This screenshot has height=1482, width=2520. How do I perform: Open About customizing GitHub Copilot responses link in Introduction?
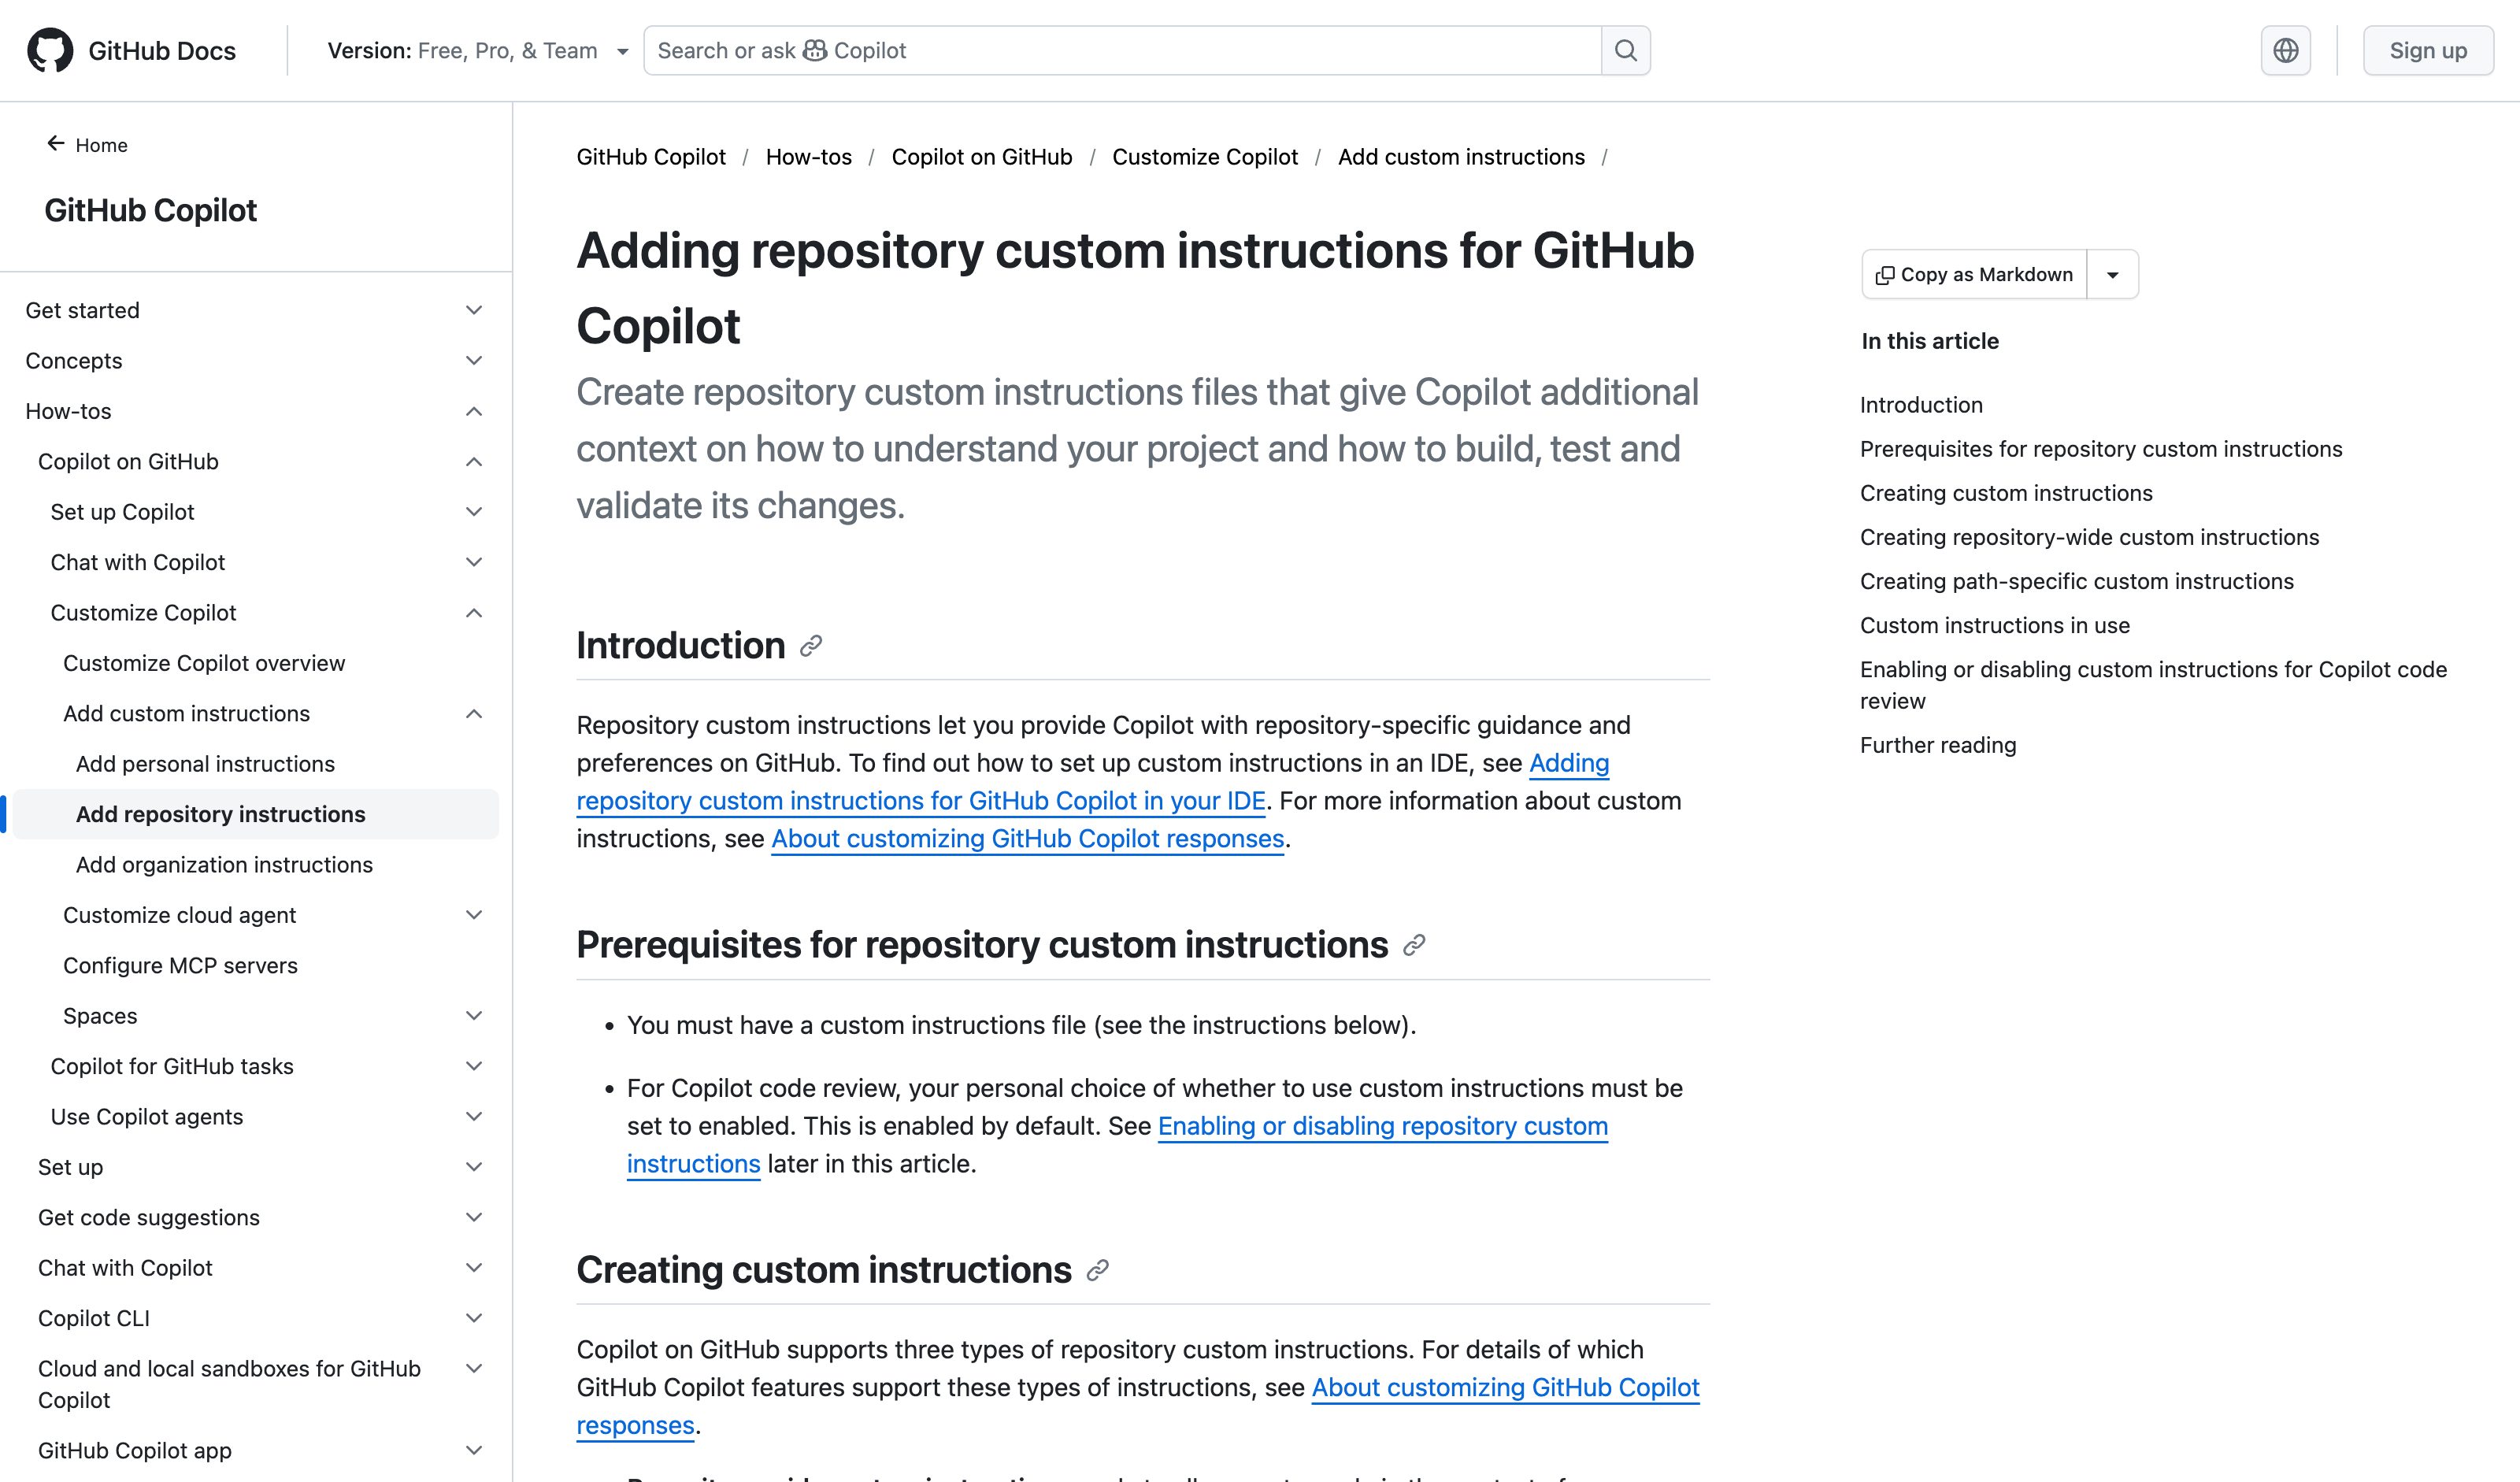pos(1027,839)
